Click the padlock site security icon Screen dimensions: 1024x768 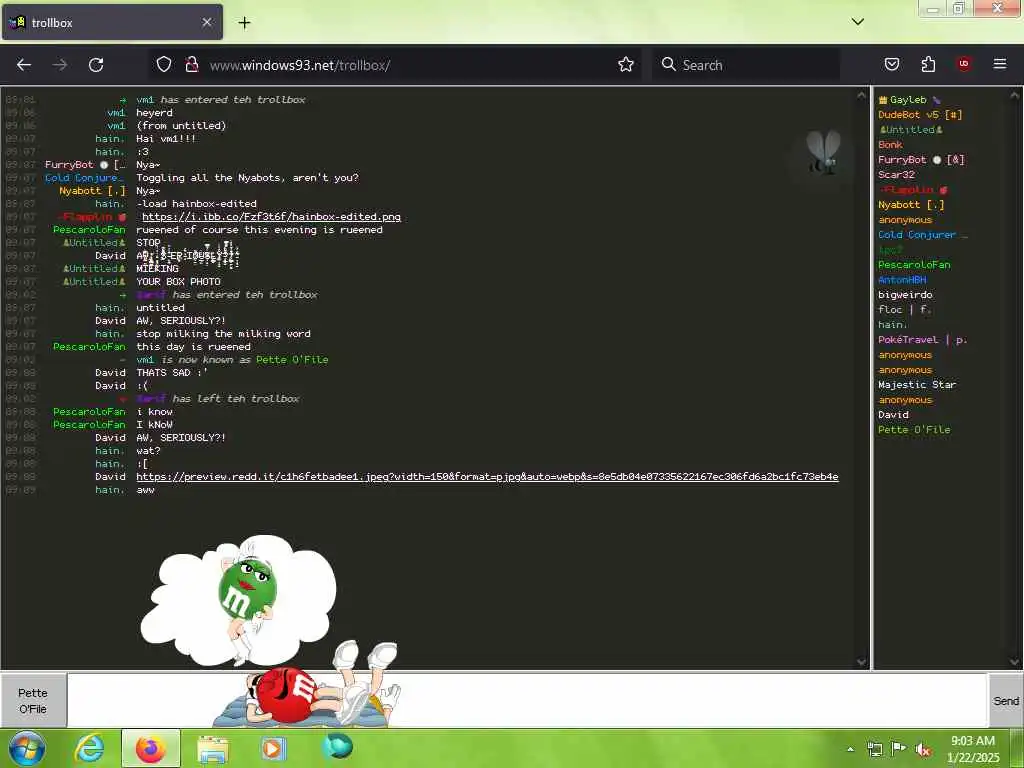point(192,64)
